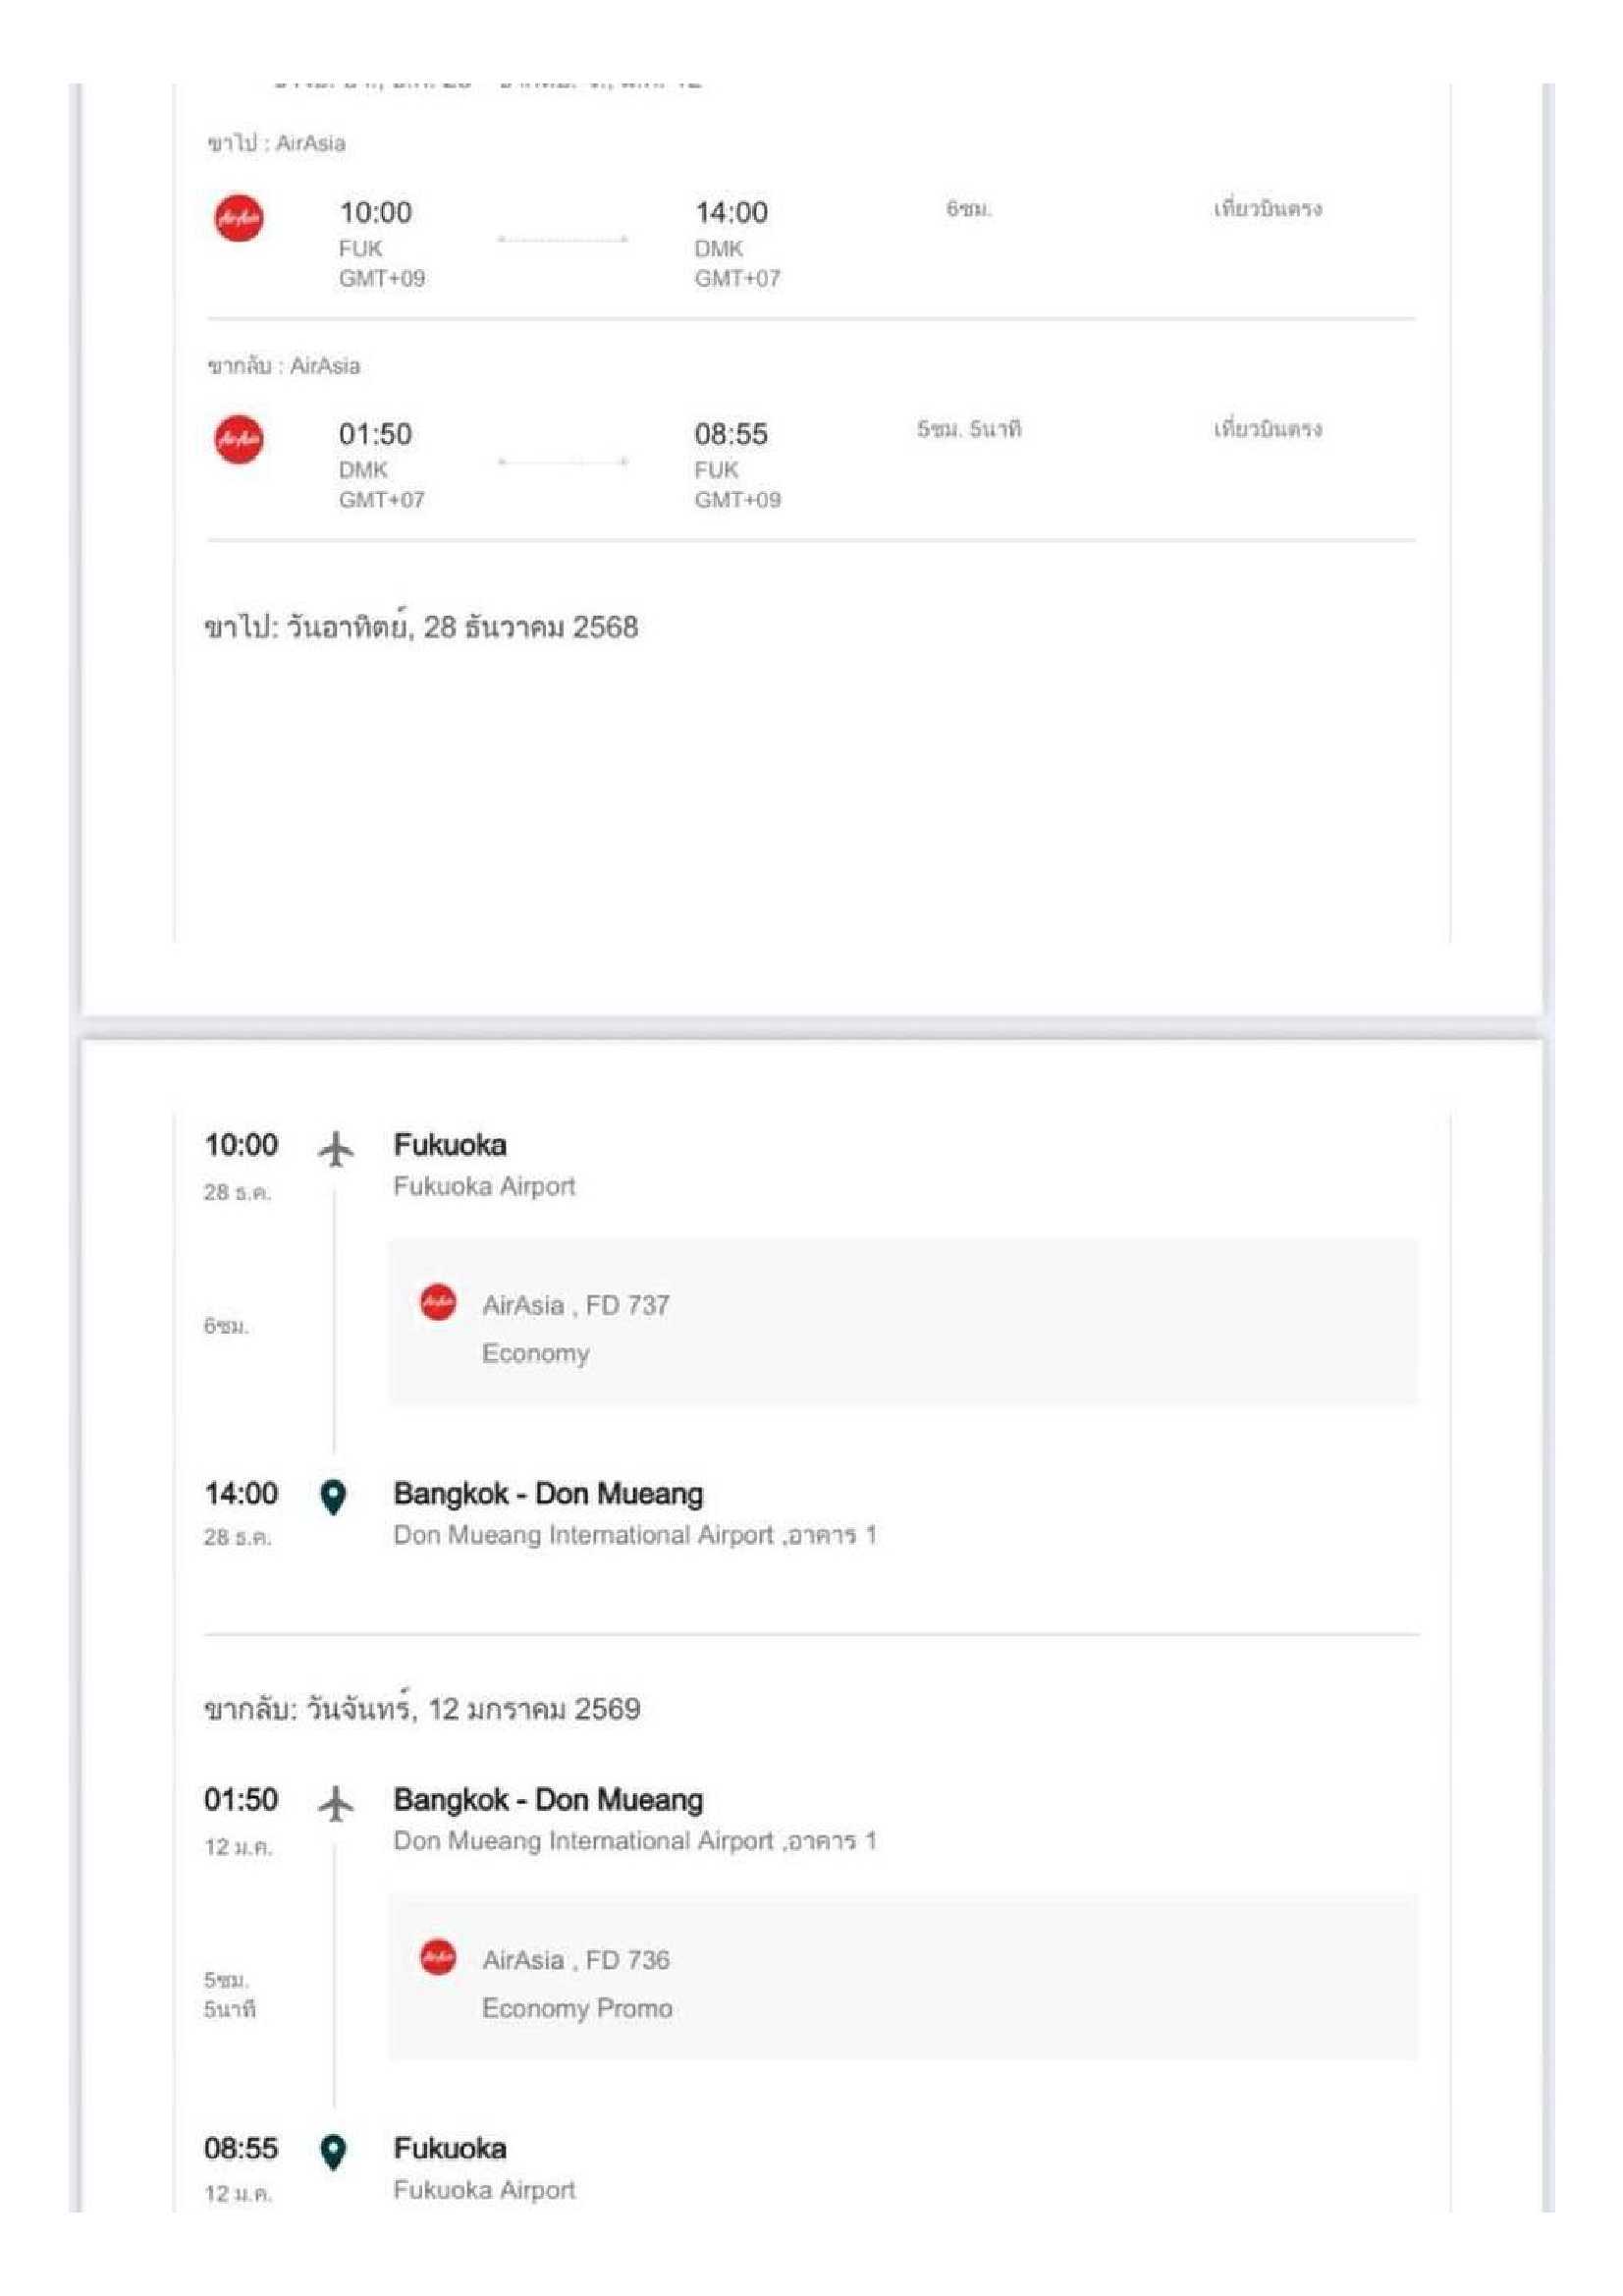
Task: Click the airplane icon beside 01:50 Bangkok departure
Action: click(336, 1803)
